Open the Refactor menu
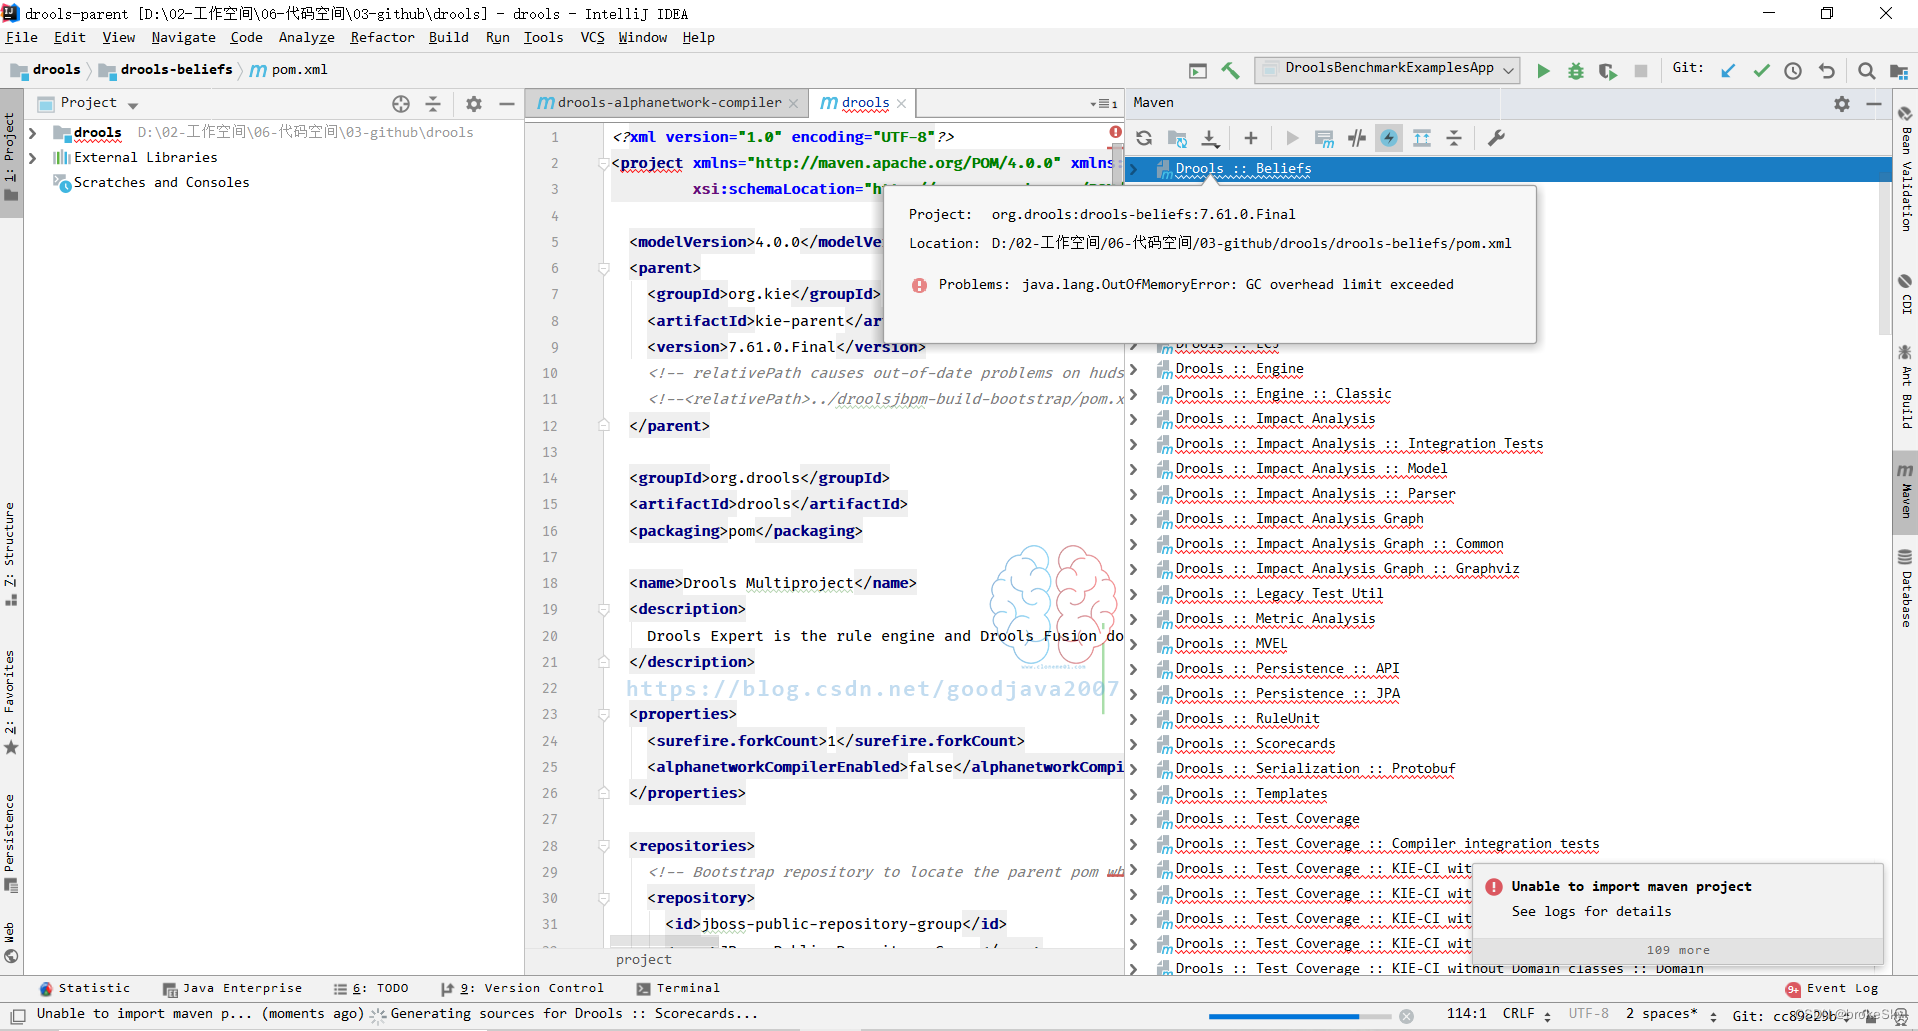The width and height of the screenshot is (1918, 1031). tap(382, 37)
